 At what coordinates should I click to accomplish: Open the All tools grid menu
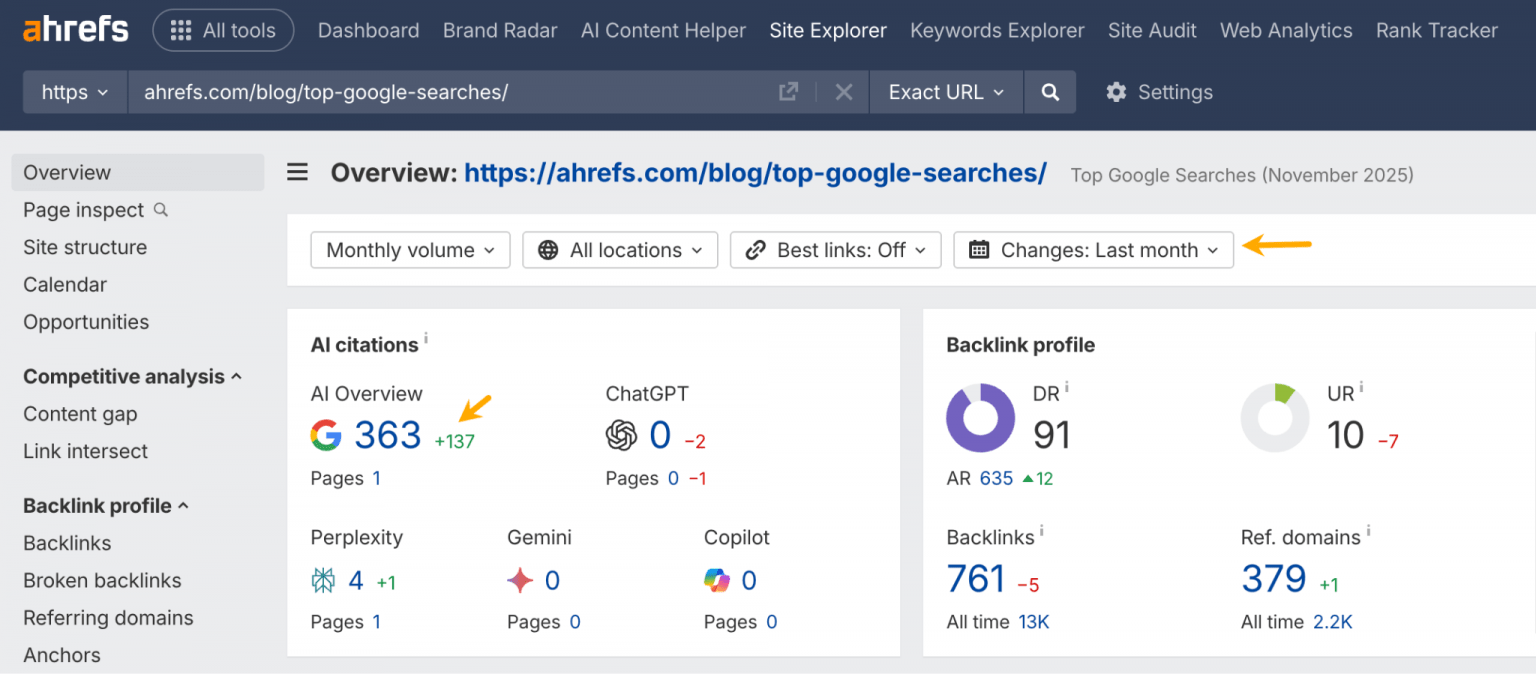223,31
